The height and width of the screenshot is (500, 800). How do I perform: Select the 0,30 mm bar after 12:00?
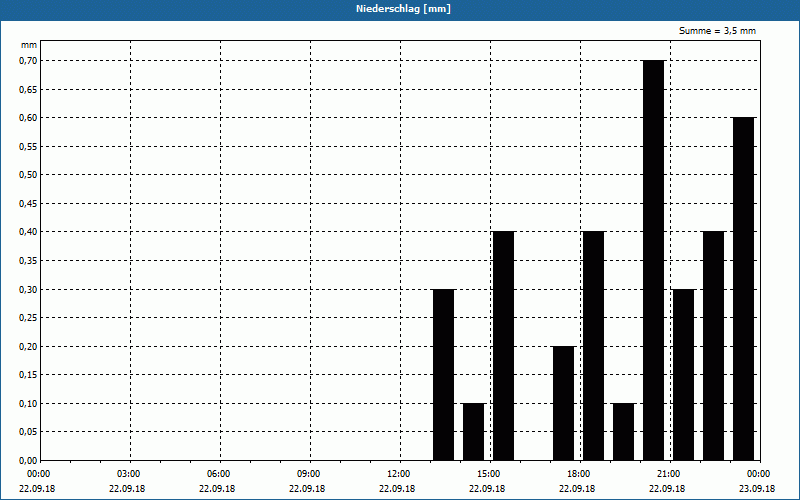[443, 374]
